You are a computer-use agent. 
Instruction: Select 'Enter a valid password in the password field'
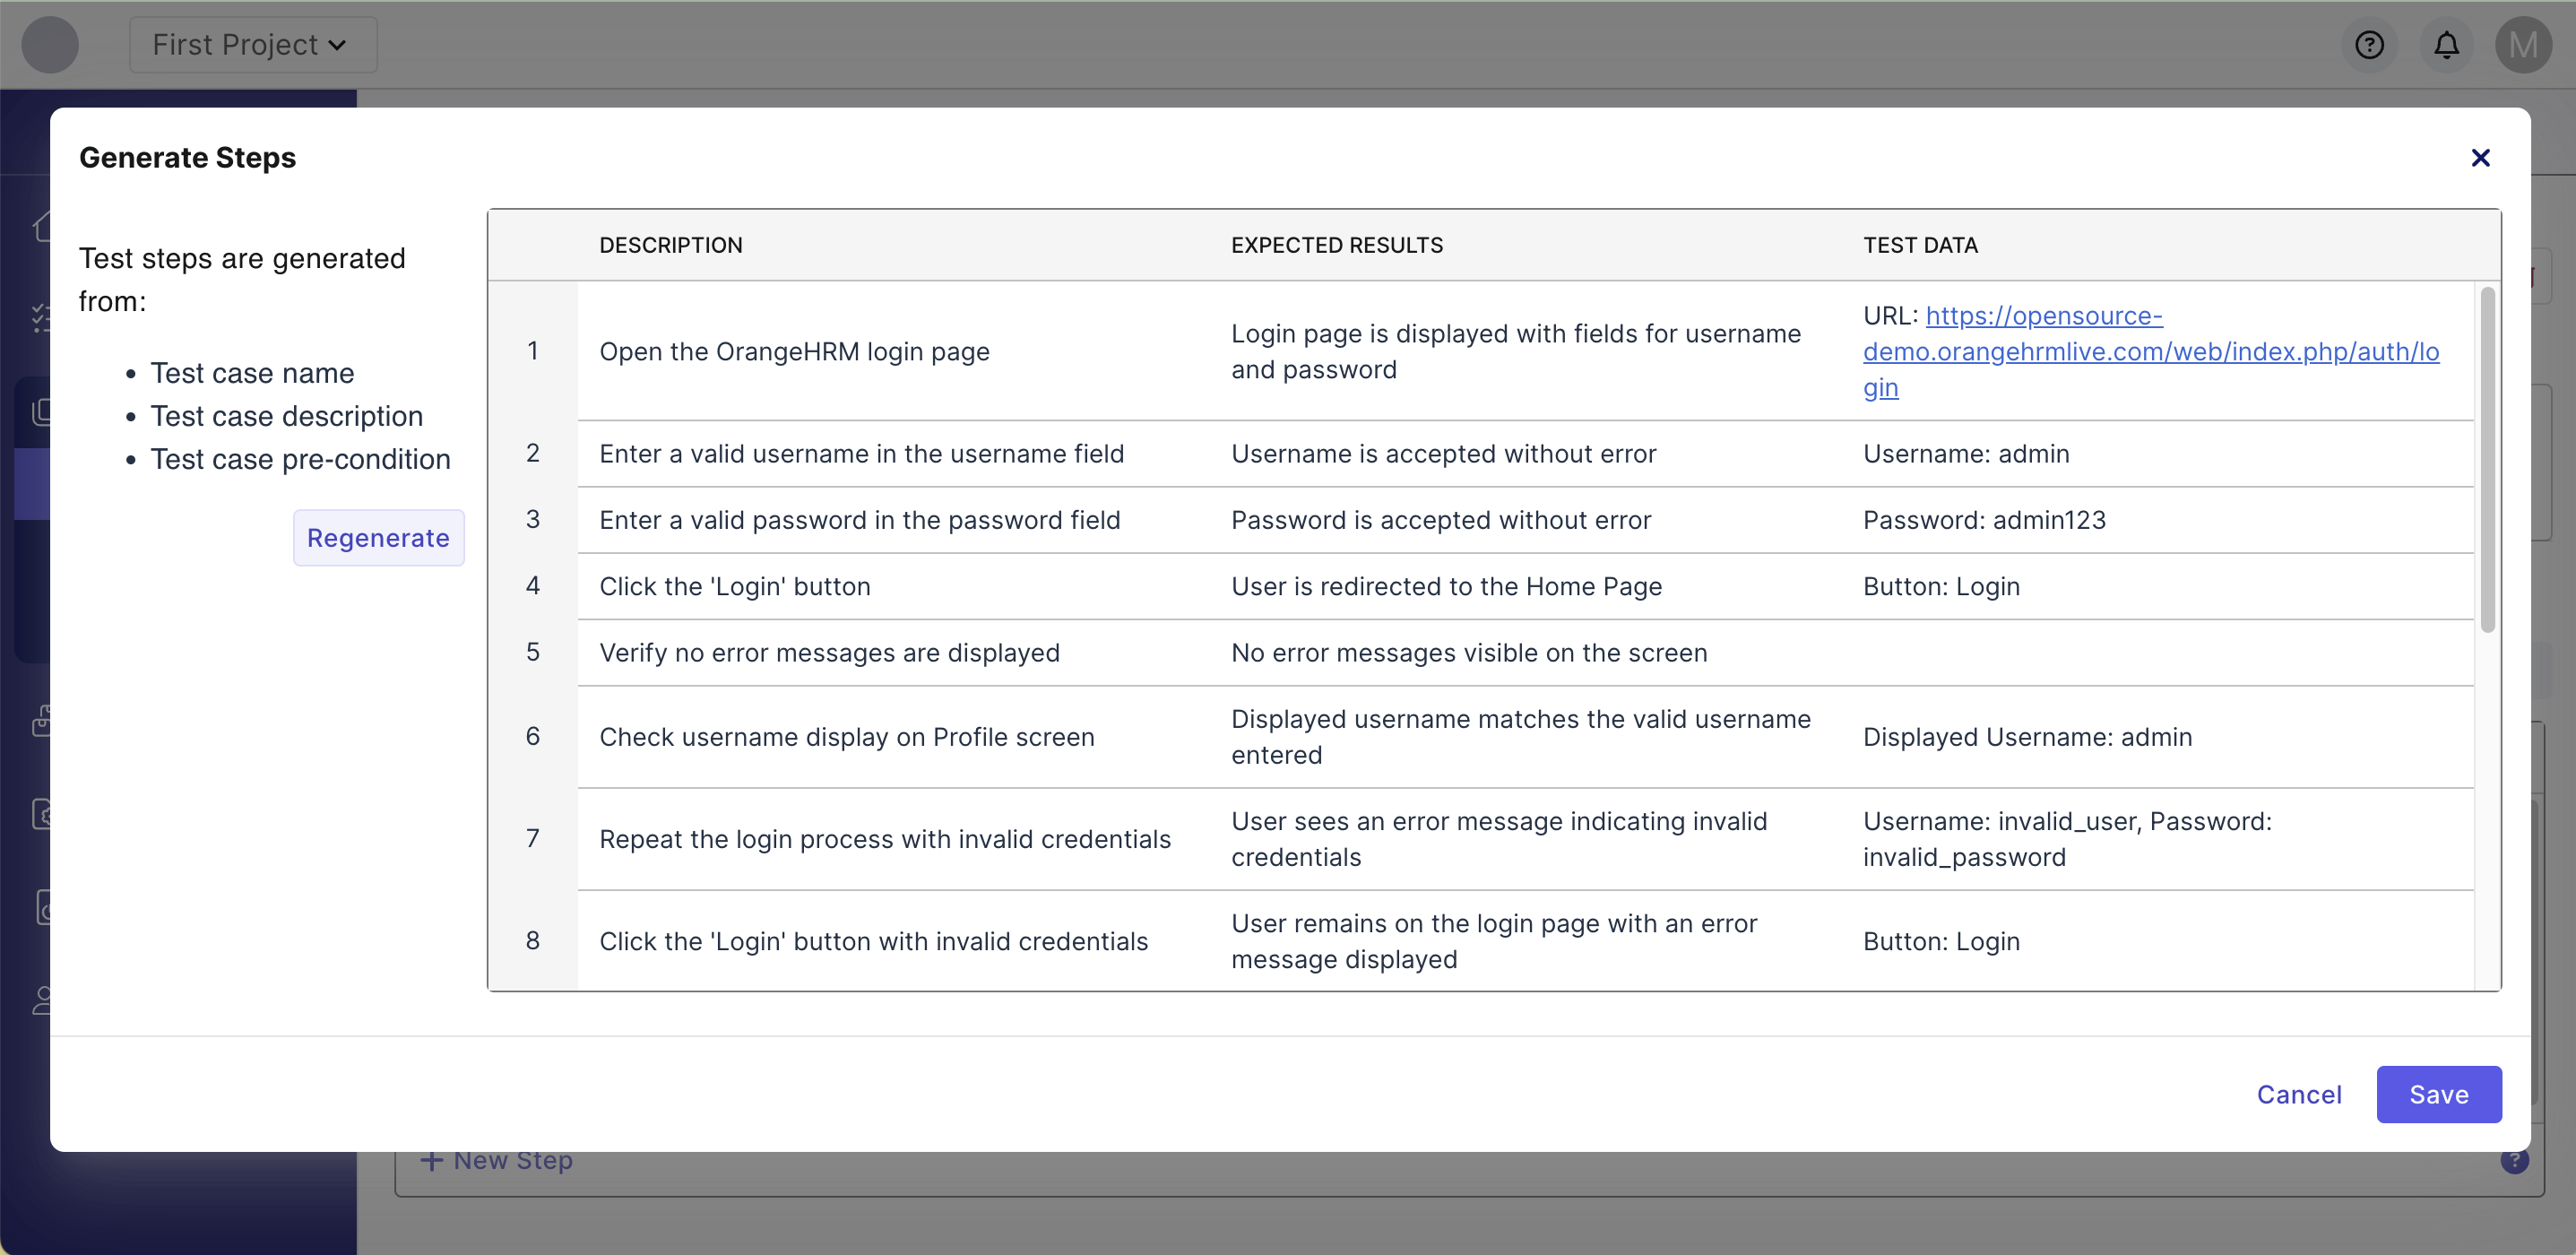tap(859, 520)
